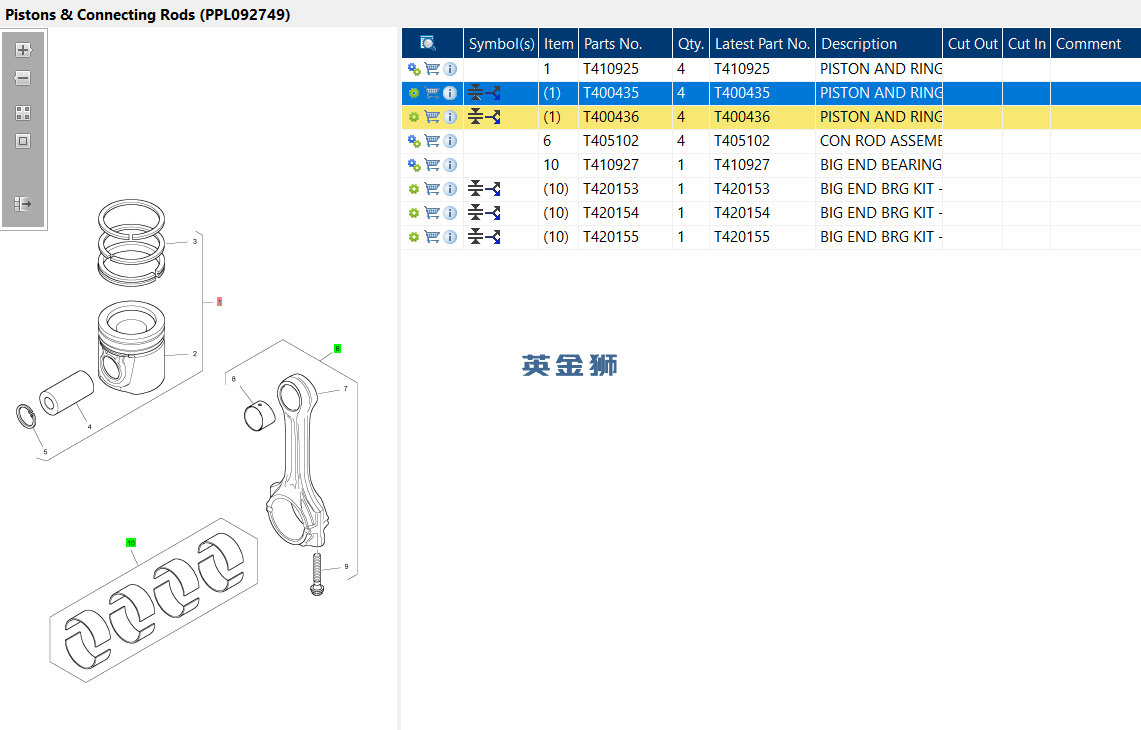Add T410927 to cart

click(x=432, y=165)
